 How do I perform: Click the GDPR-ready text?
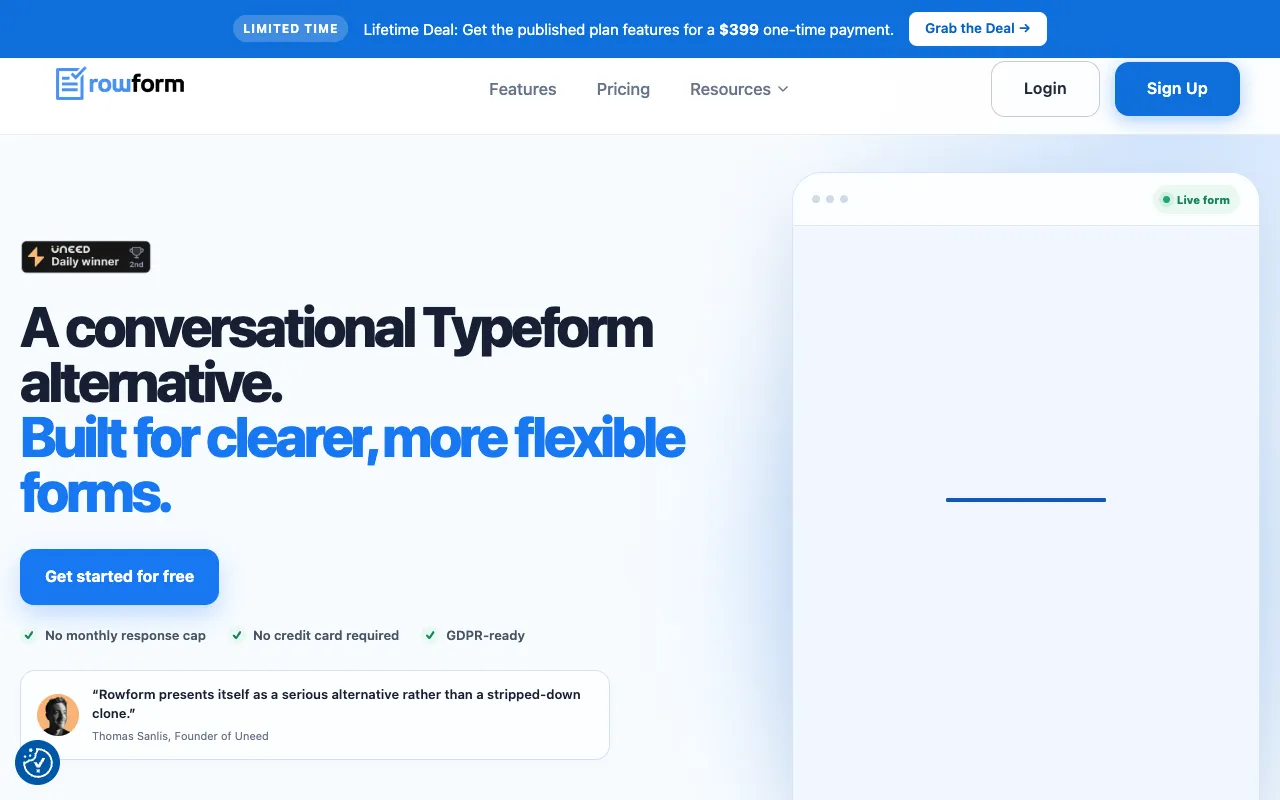tap(485, 636)
